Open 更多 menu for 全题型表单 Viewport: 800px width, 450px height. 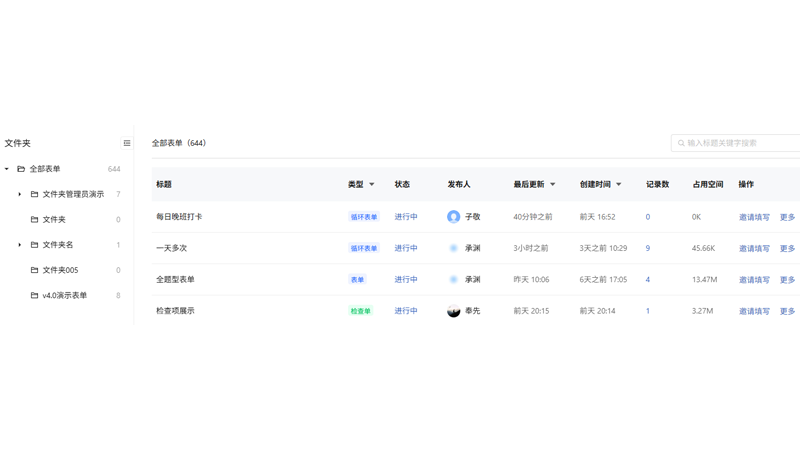787,280
